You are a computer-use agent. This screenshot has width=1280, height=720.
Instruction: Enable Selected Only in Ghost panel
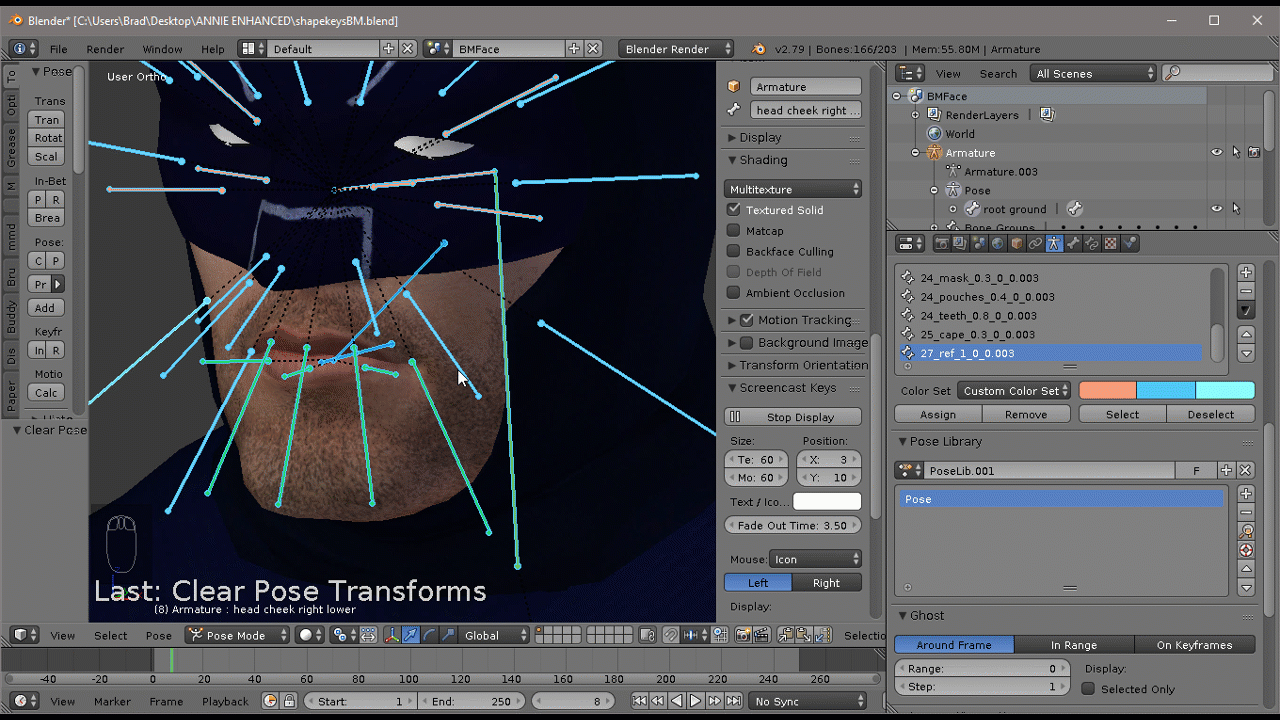click(1088, 689)
